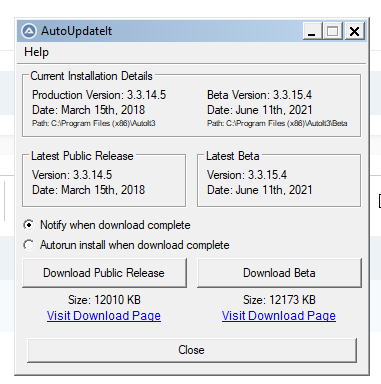Close the window with the X button
This screenshot has width=381, height=384.
tap(354, 31)
